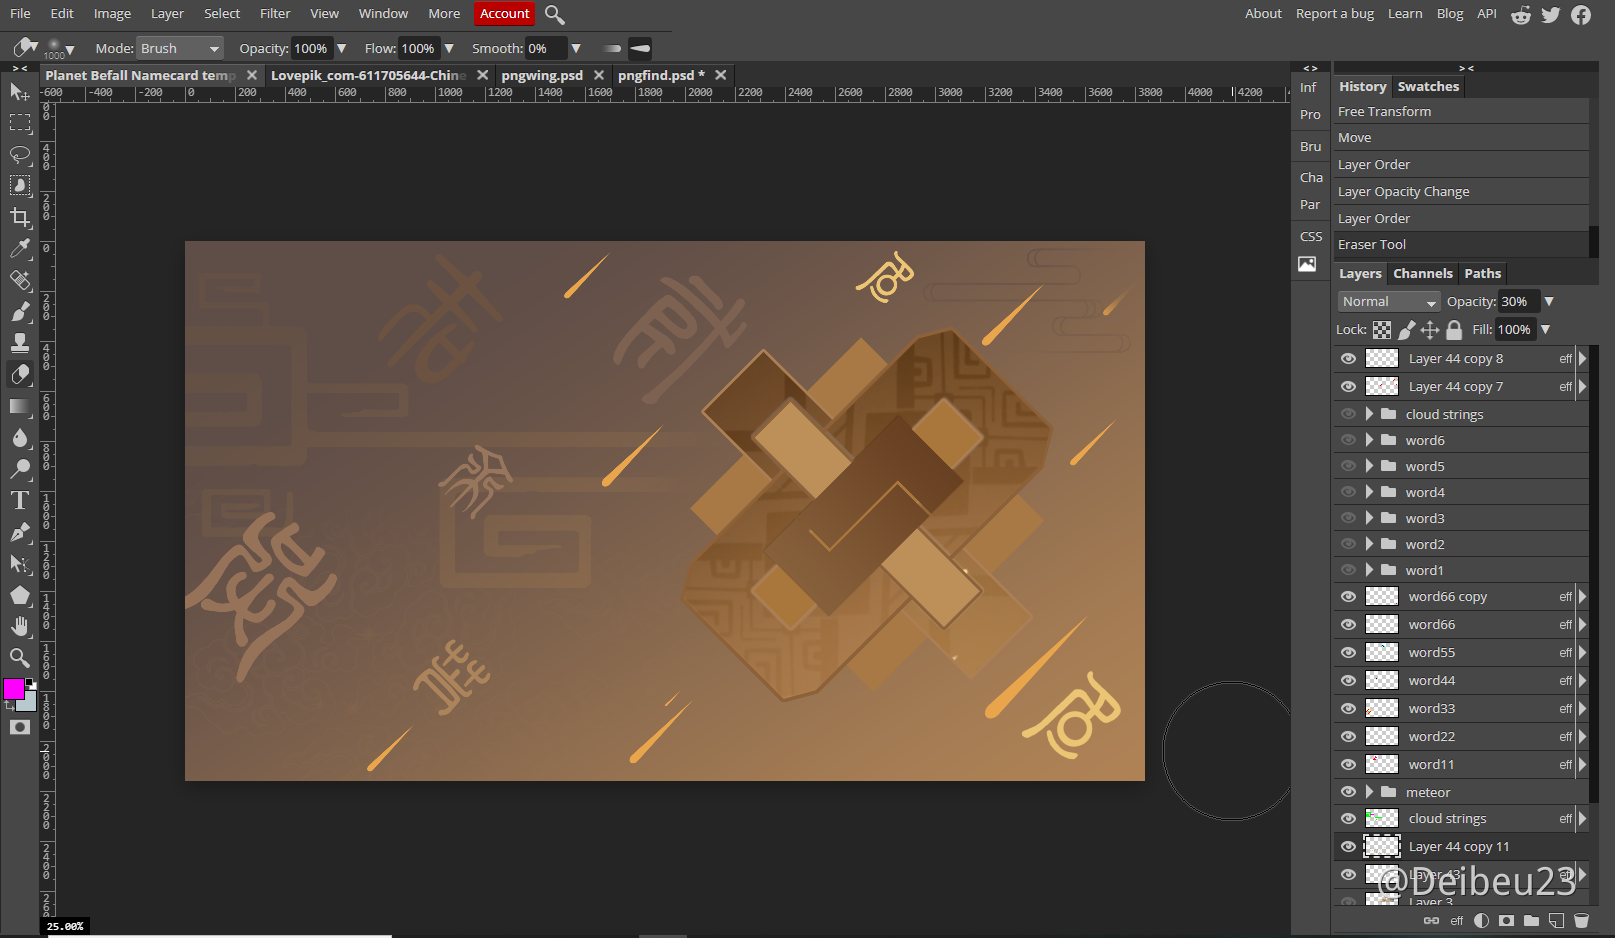Open the Filter menu
This screenshot has height=938, width=1615.
pyautogui.click(x=275, y=14)
